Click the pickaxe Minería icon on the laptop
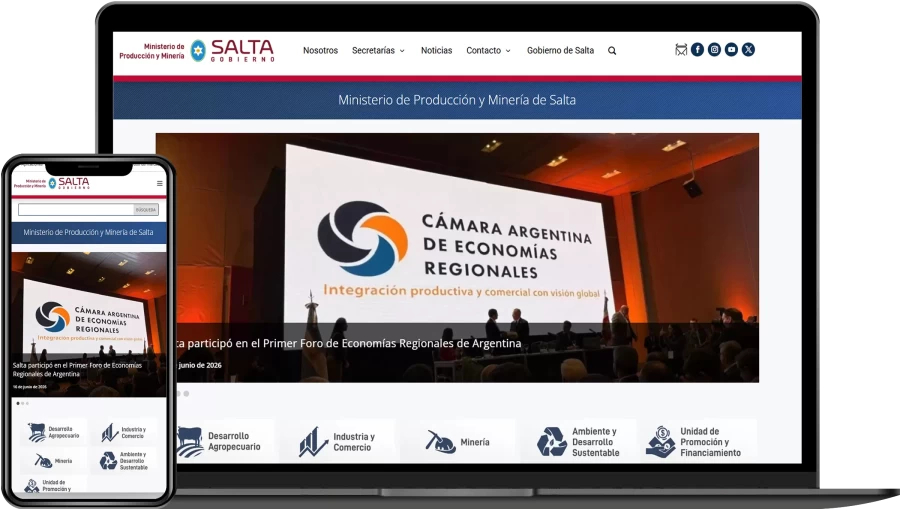The width and height of the screenshot is (900, 509). point(440,442)
